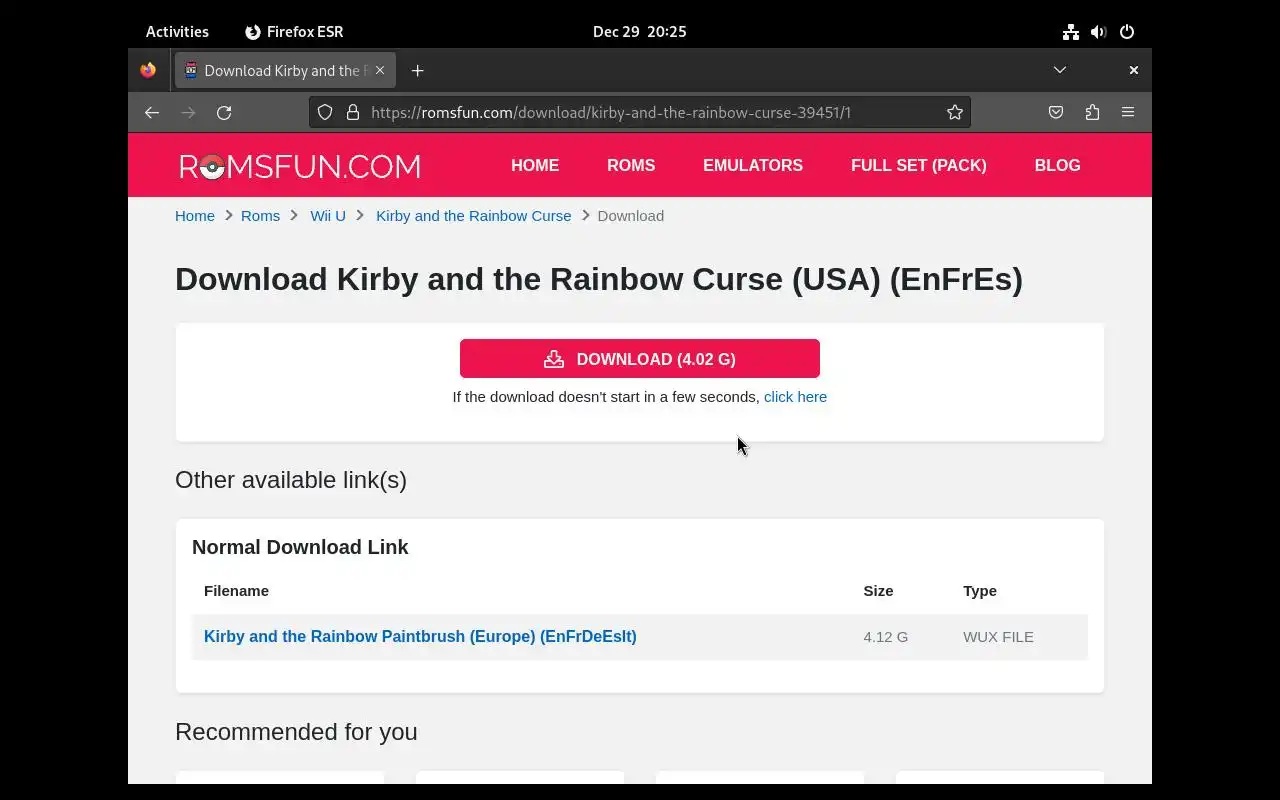This screenshot has width=1280, height=800.
Task: Open Kirby and the Rainbow Paintbrush (Europe) link
Action: (420, 637)
